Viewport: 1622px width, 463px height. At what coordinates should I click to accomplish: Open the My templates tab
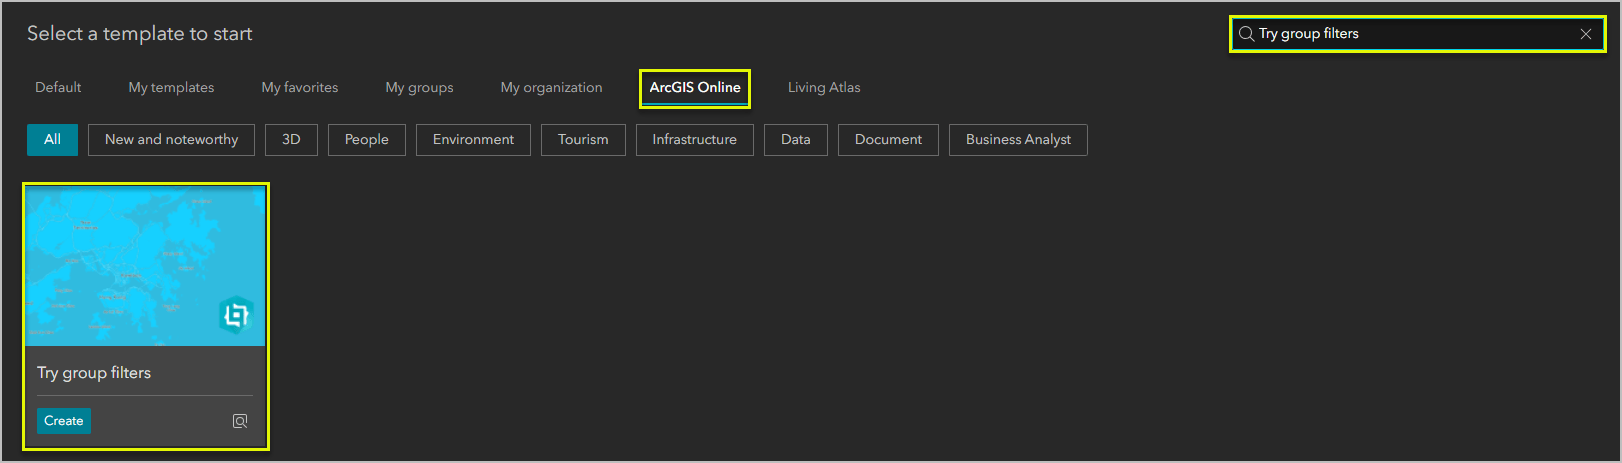[x=171, y=88]
